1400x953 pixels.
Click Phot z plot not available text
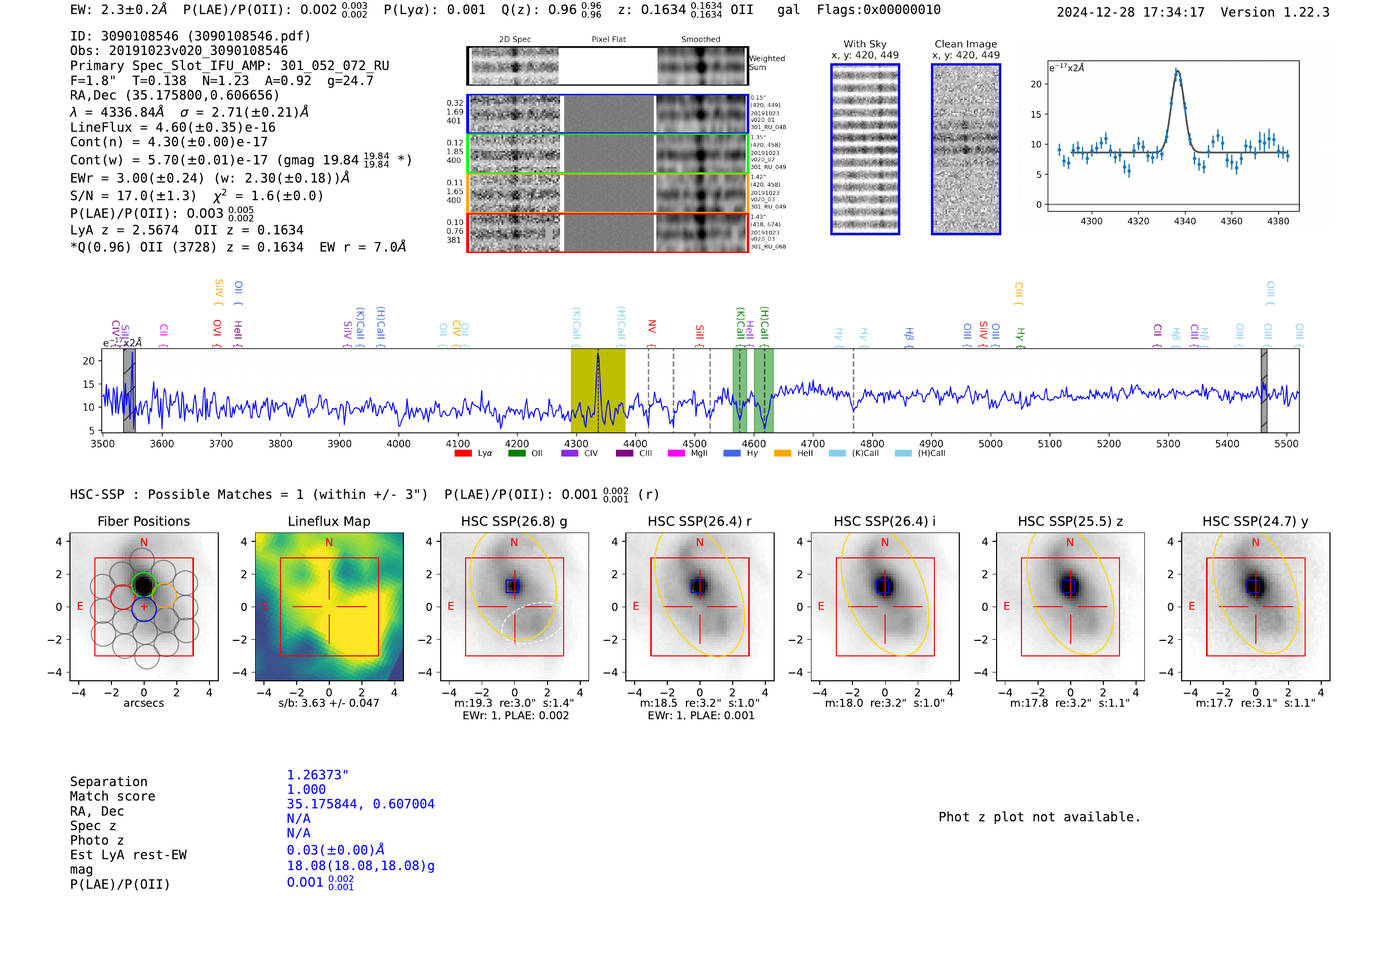pos(1039,817)
